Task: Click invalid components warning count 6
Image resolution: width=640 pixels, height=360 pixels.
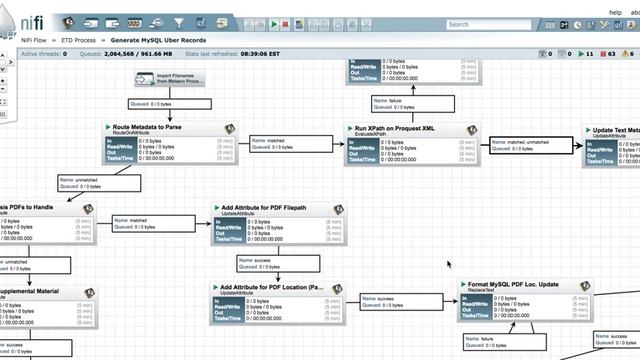Action: tap(628, 54)
